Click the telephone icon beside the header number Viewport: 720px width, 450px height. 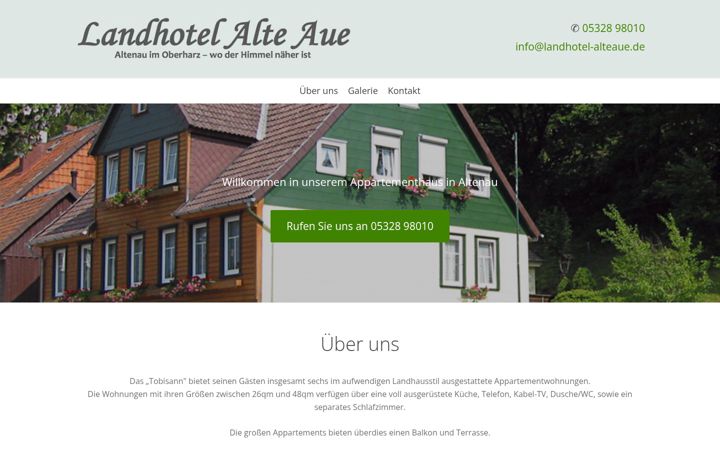pos(575,28)
